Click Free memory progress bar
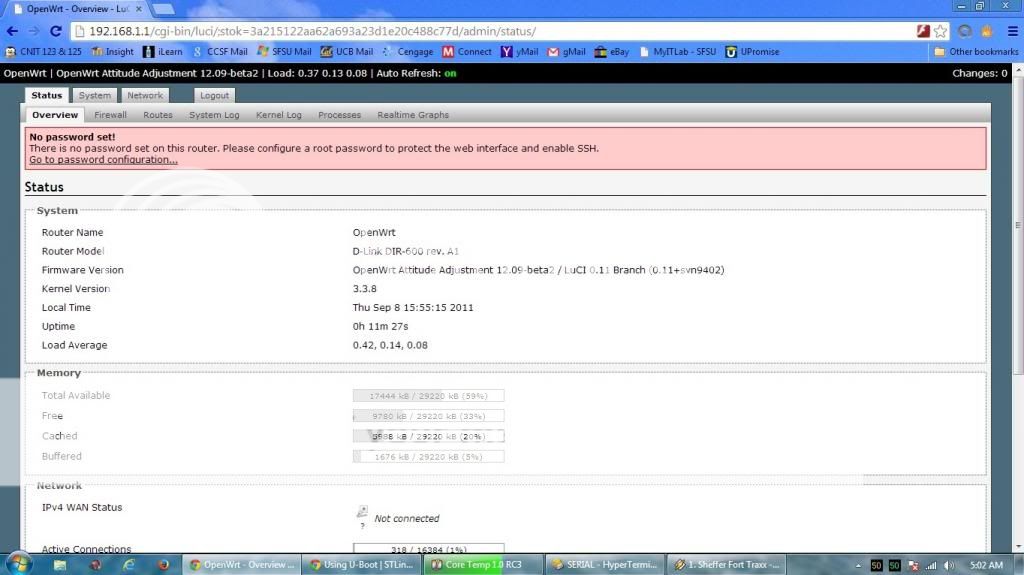This screenshot has width=1024, height=575. pyautogui.click(x=428, y=416)
